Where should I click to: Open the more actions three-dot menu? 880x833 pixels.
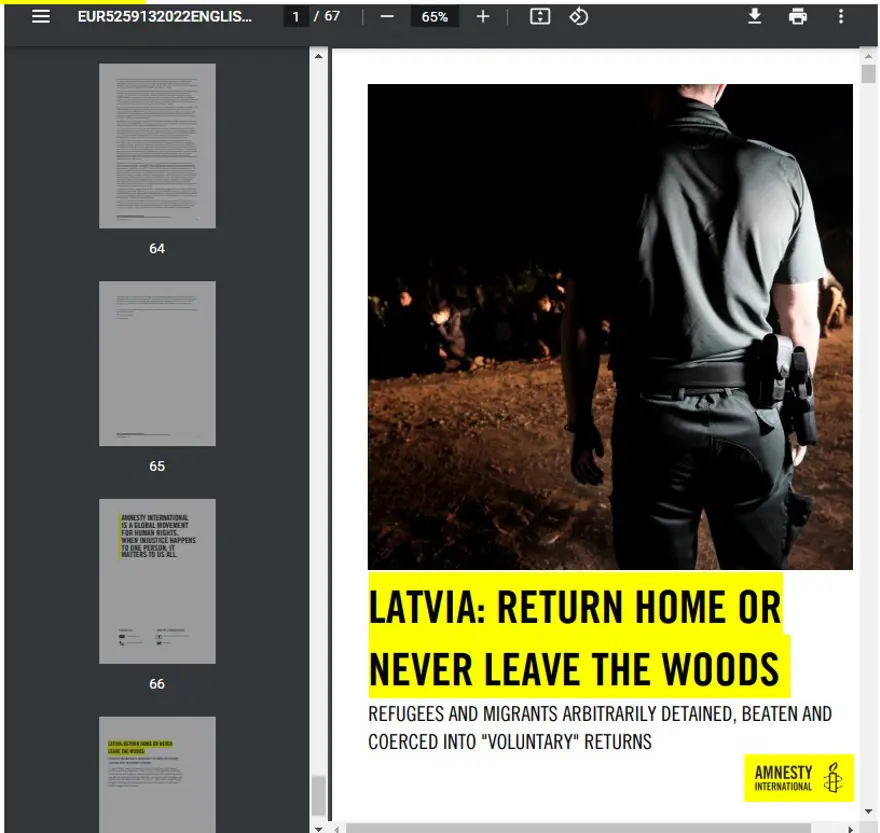[840, 17]
